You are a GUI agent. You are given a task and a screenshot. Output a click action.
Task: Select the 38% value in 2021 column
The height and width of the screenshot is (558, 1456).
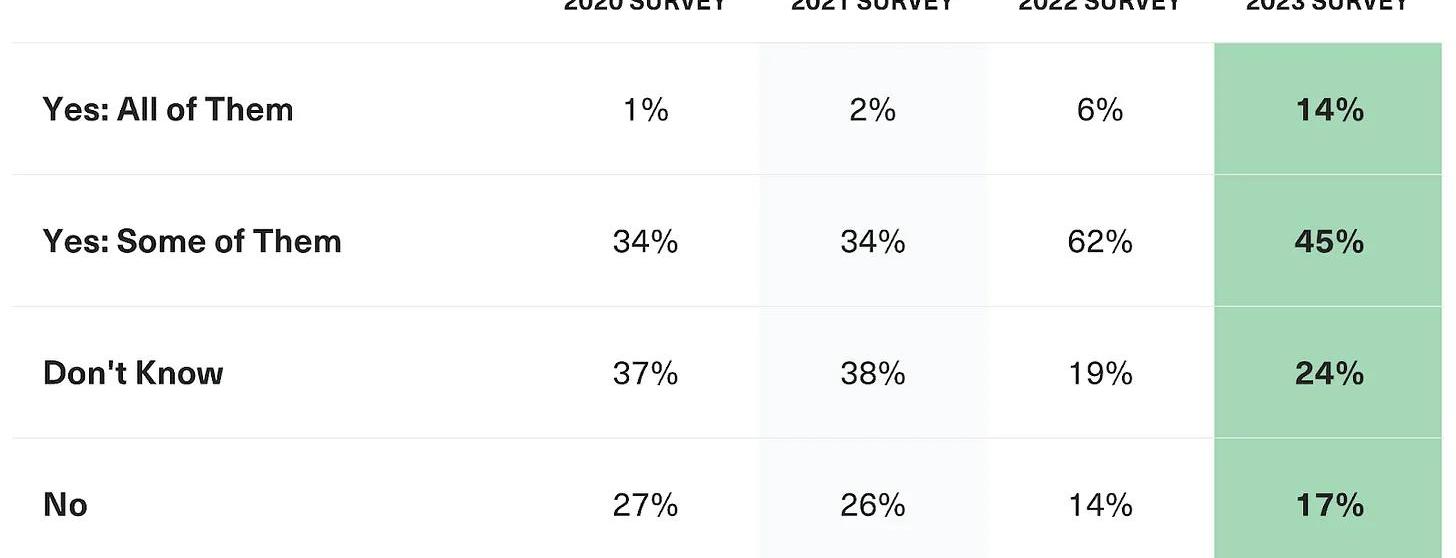[x=872, y=373]
